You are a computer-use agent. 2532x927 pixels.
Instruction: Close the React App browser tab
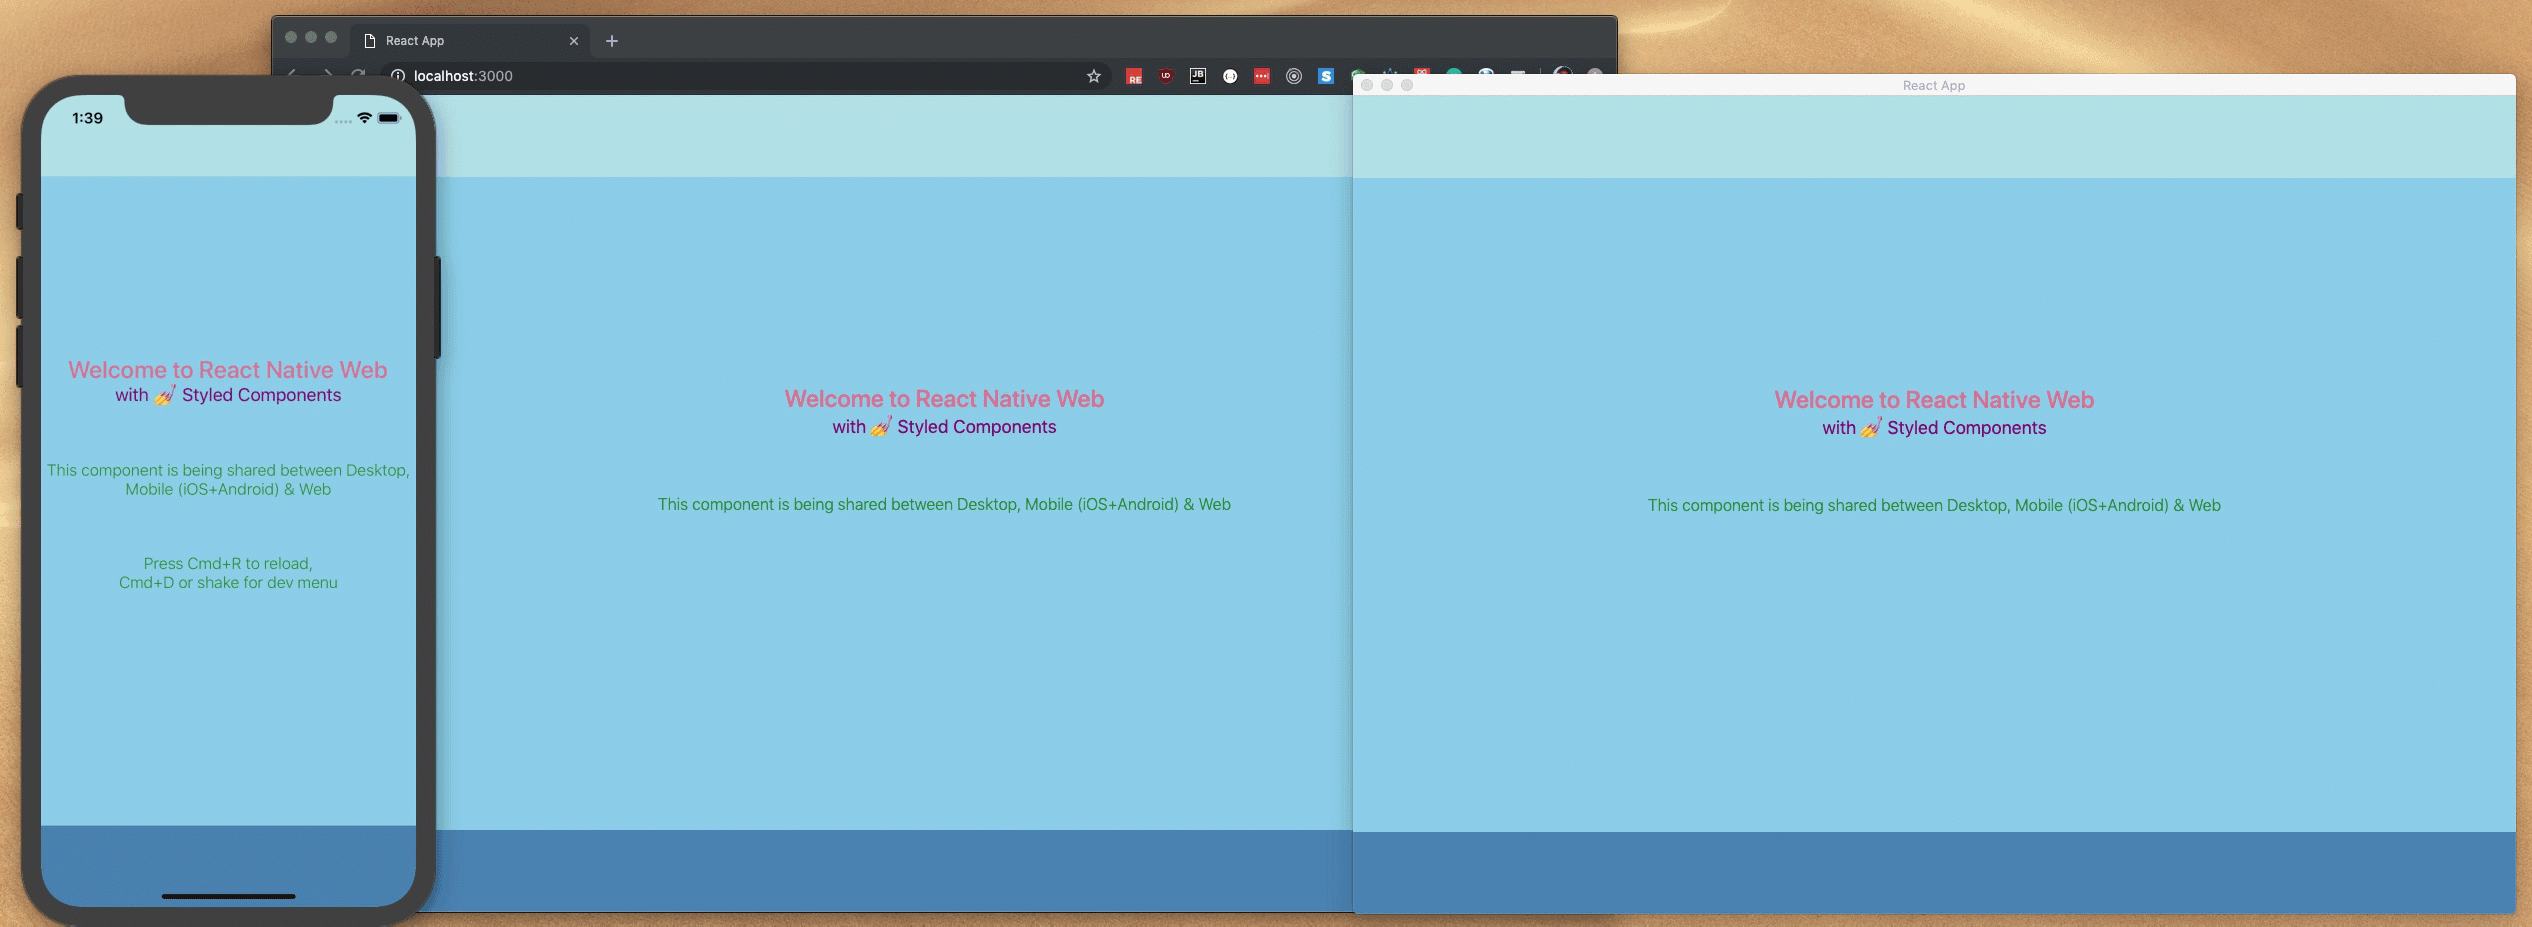point(574,41)
